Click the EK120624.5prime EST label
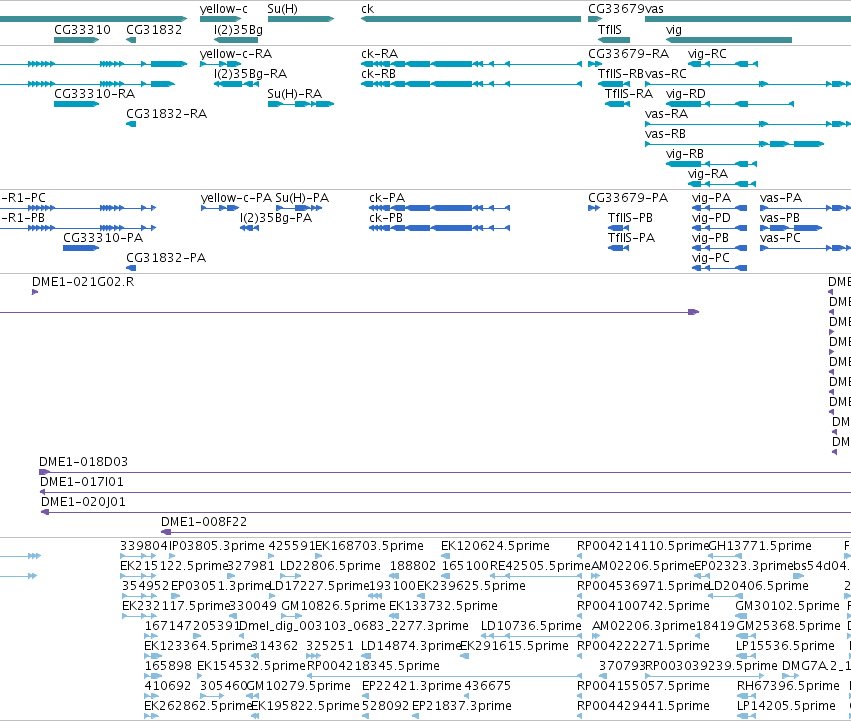851x721 pixels. tap(496, 546)
